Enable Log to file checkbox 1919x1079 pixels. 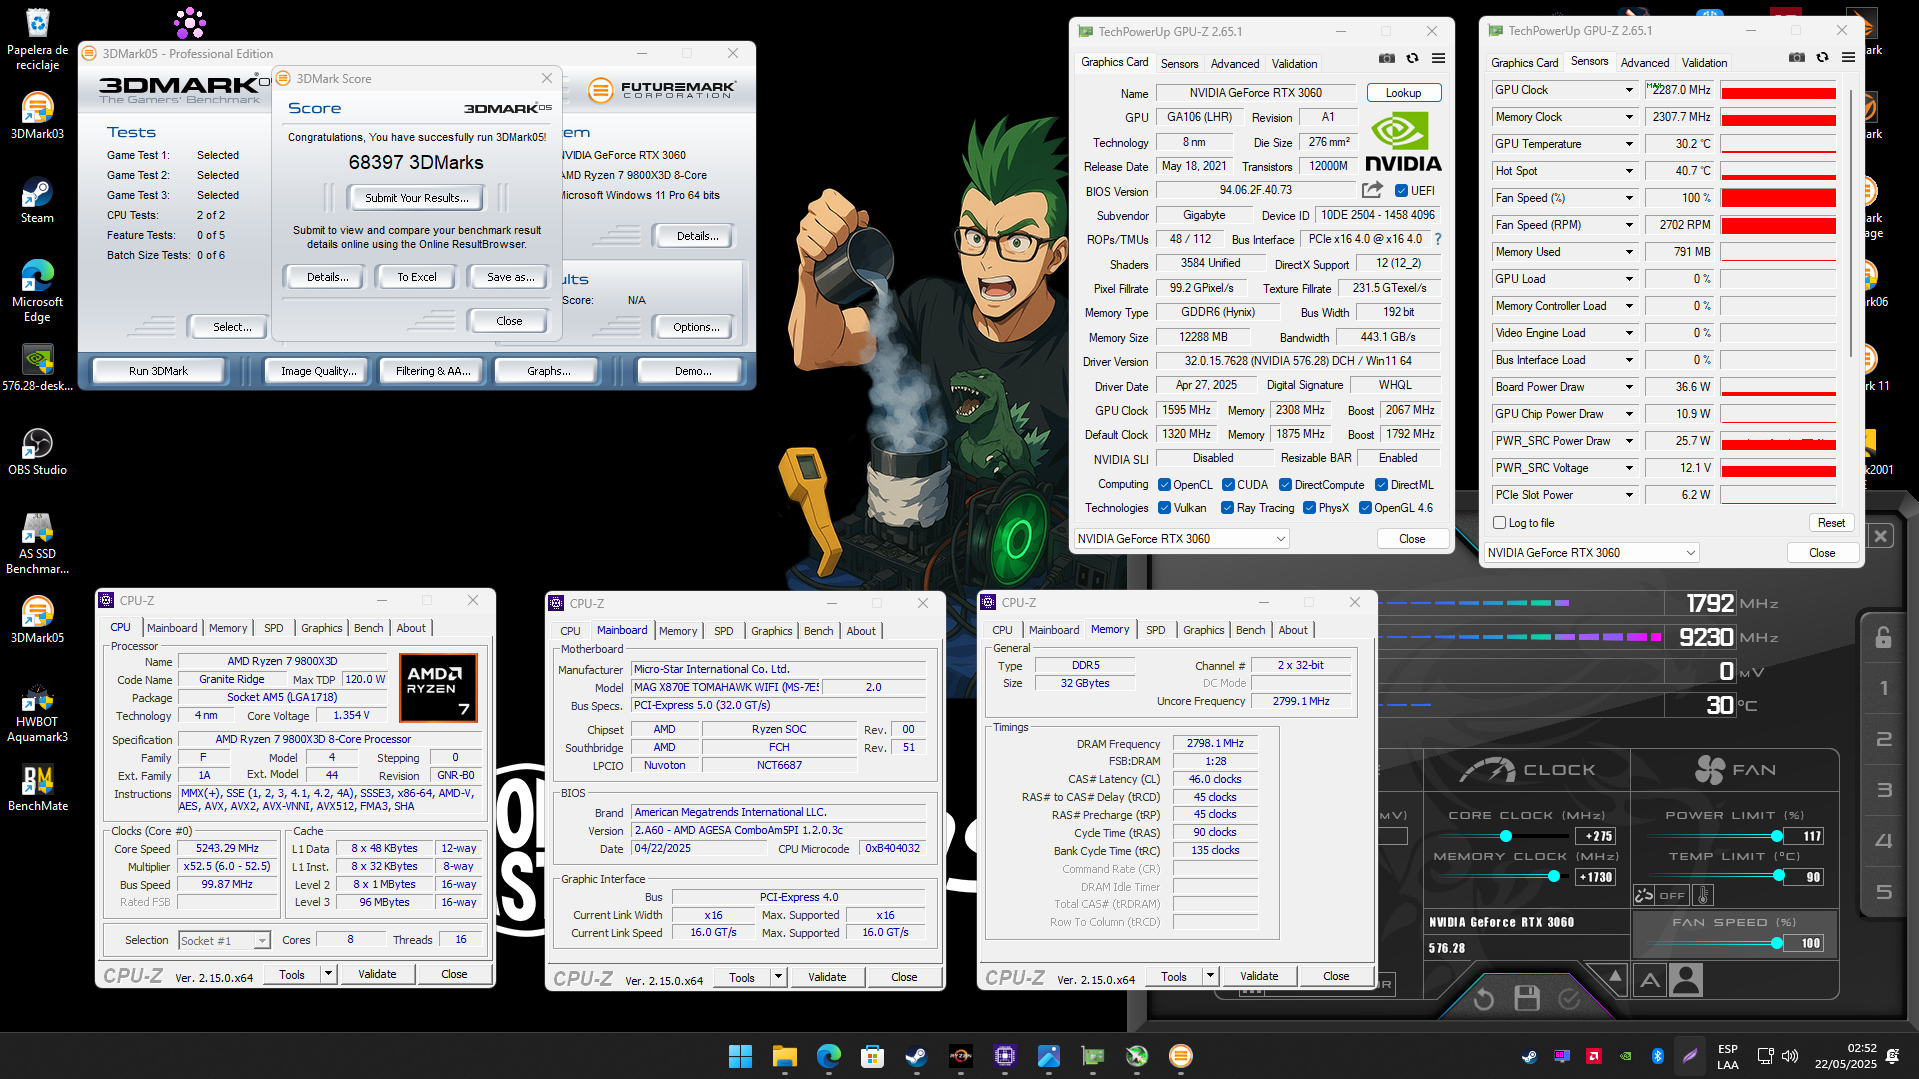pyautogui.click(x=1499, y=523)
